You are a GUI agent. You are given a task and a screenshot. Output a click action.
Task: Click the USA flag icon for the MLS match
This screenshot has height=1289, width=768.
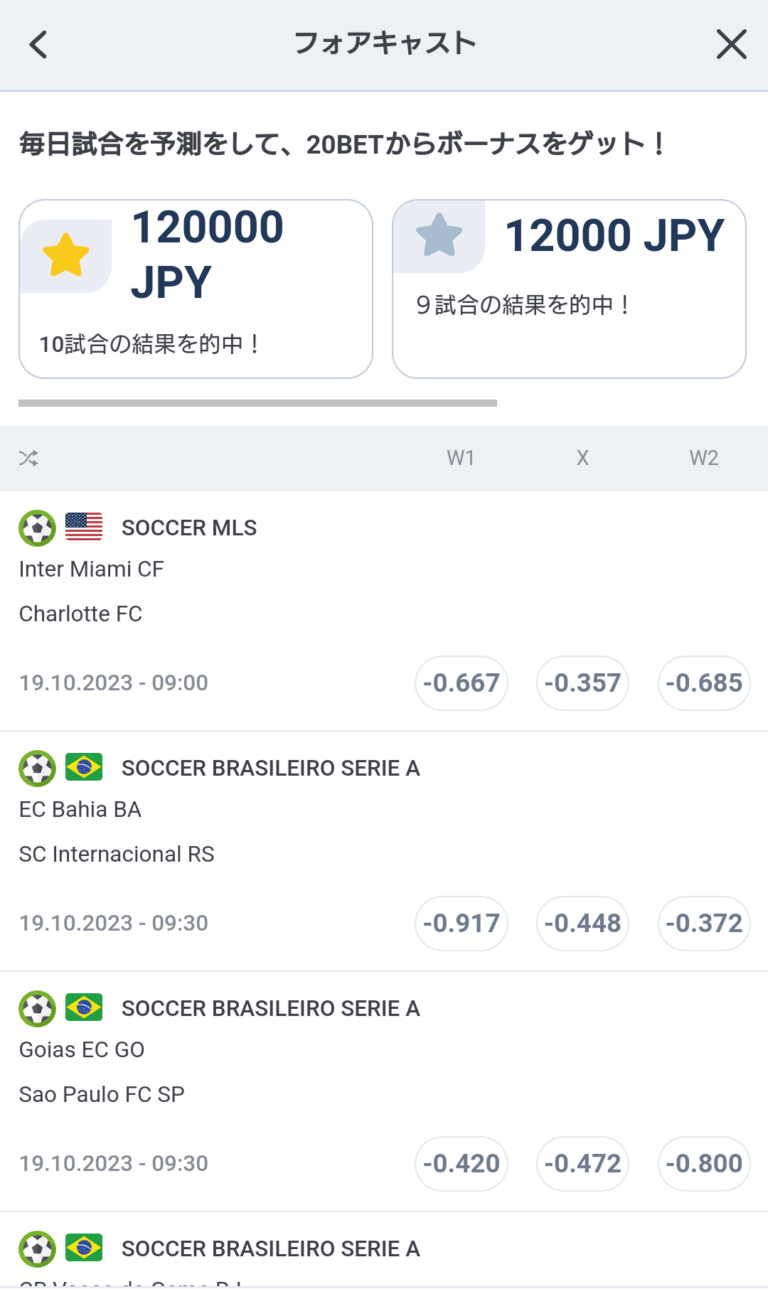84,527
